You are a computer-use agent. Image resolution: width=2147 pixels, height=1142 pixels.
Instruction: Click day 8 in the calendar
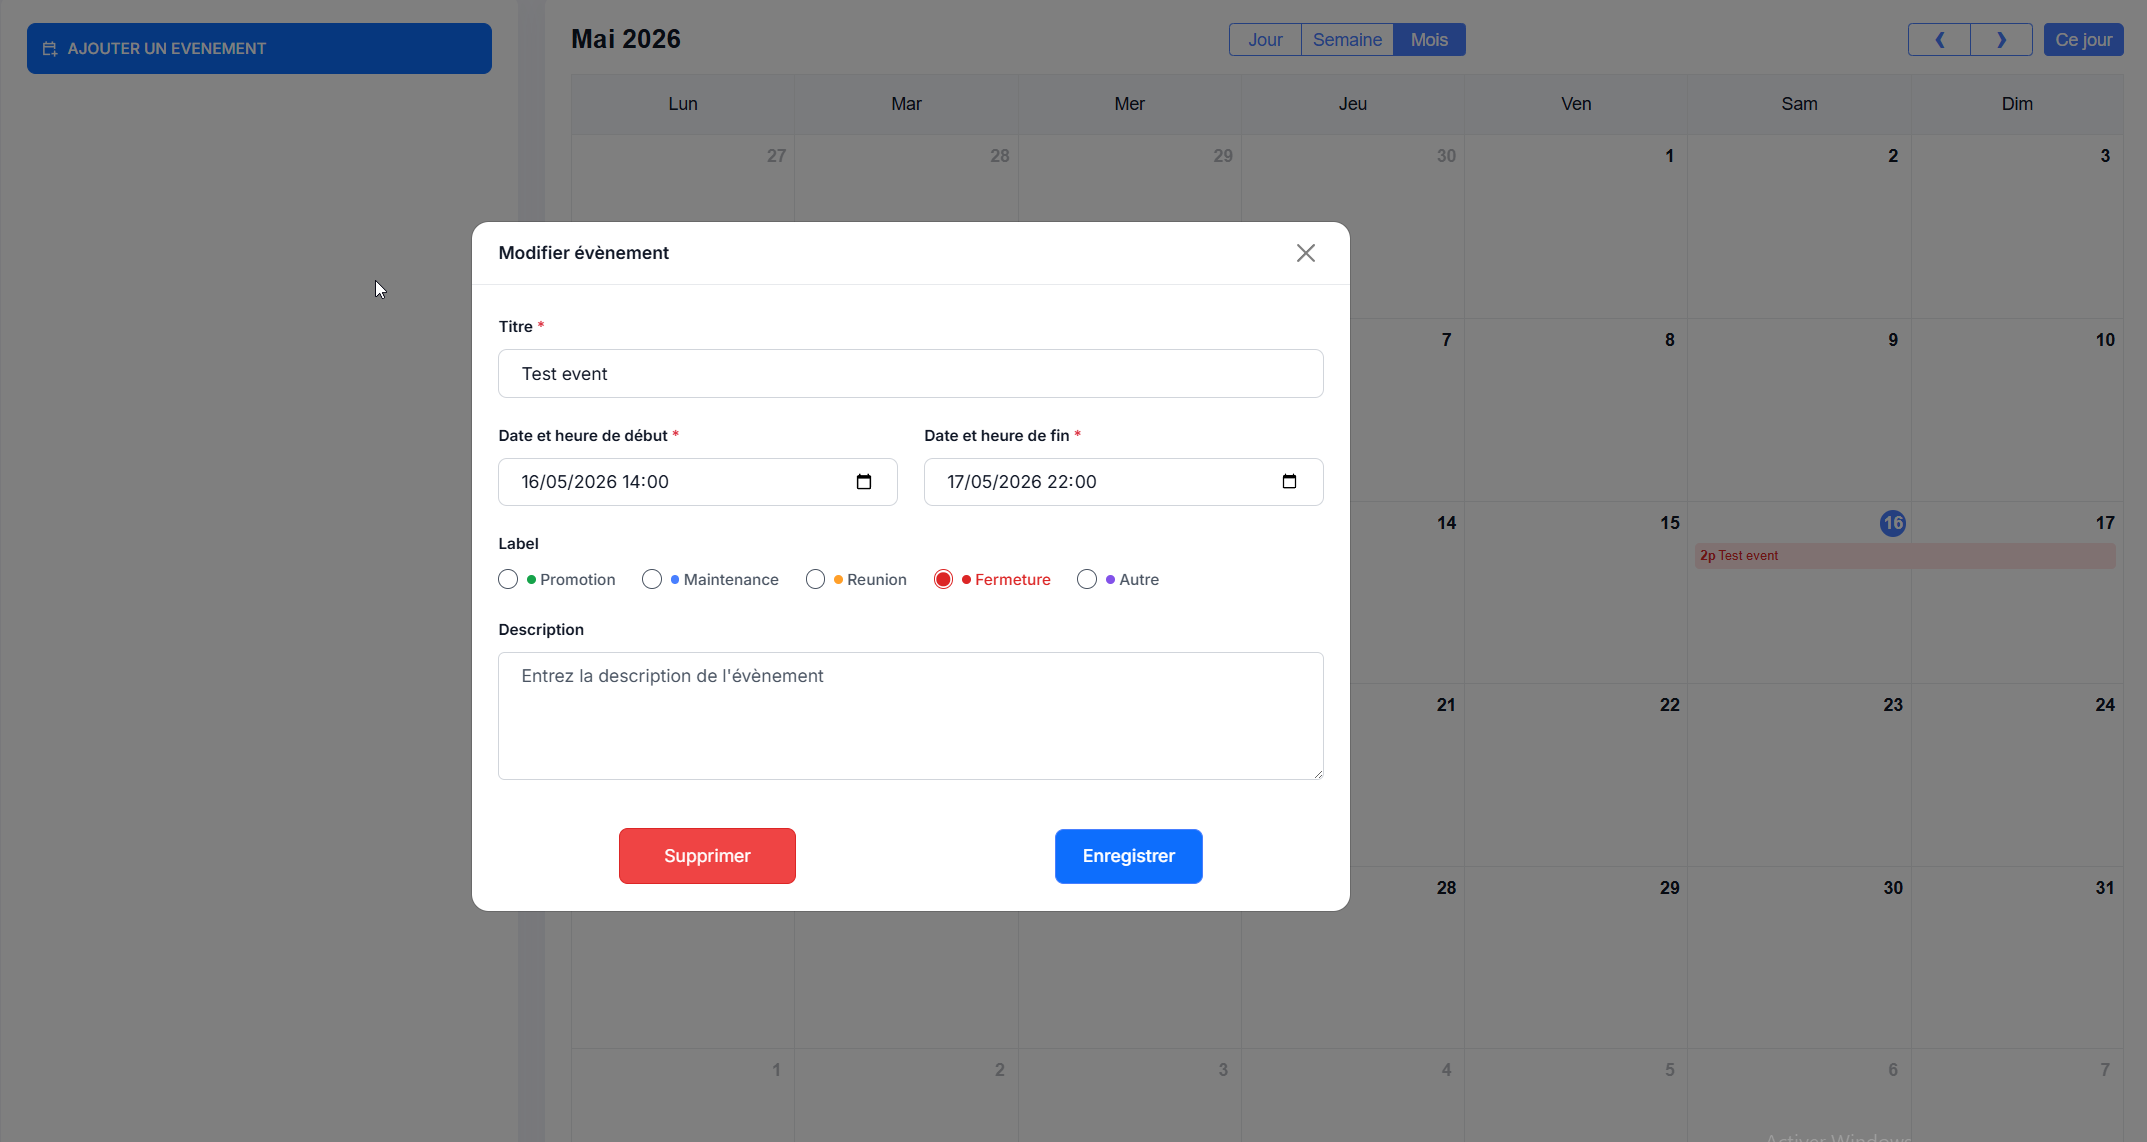(1670, 340)
